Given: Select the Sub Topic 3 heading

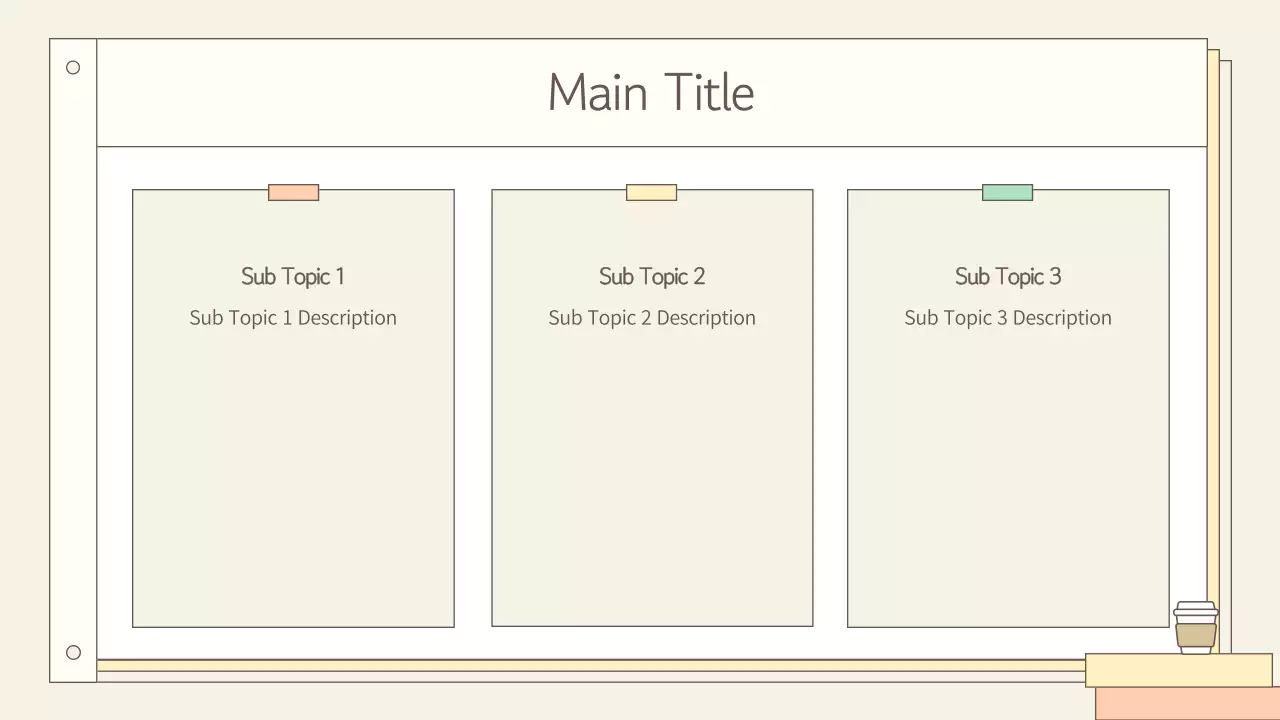Looking at the screenshot, I should (x=1008, y=276).
